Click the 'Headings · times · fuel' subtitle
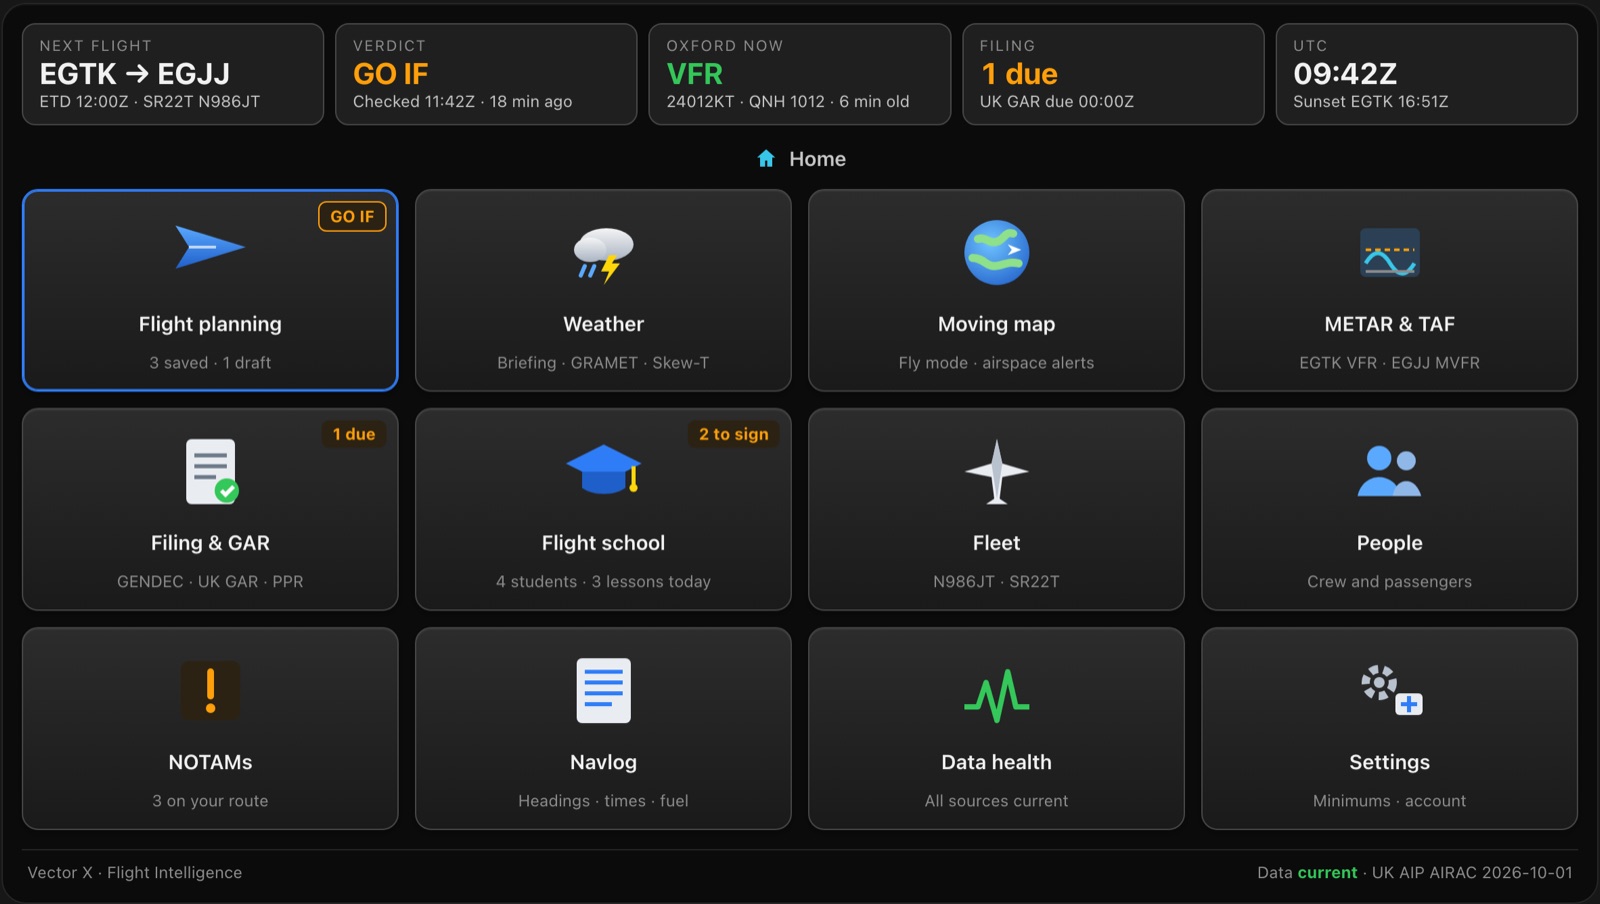The width and height of the screenshot is (1600, 904). tap(603, 801)
